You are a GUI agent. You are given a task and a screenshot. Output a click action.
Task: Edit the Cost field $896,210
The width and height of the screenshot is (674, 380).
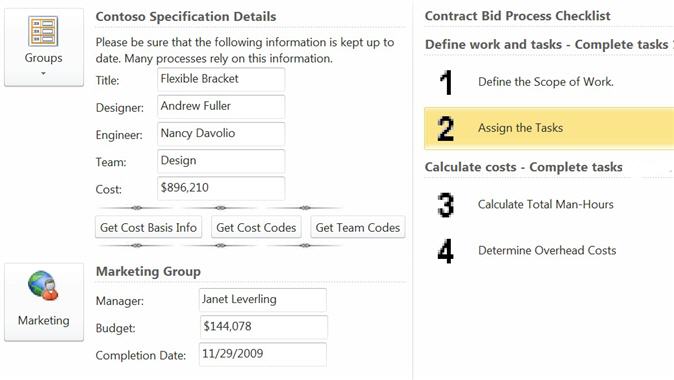221,188
